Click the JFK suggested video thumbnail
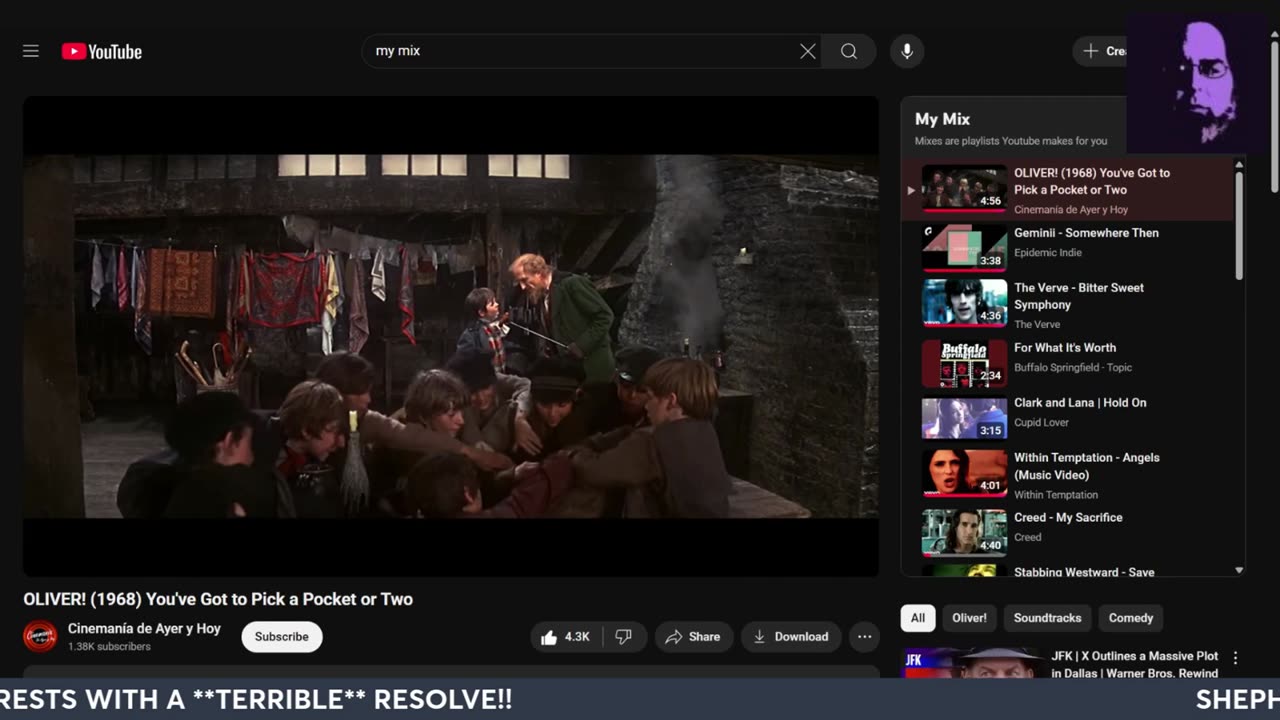 [972, 663]
